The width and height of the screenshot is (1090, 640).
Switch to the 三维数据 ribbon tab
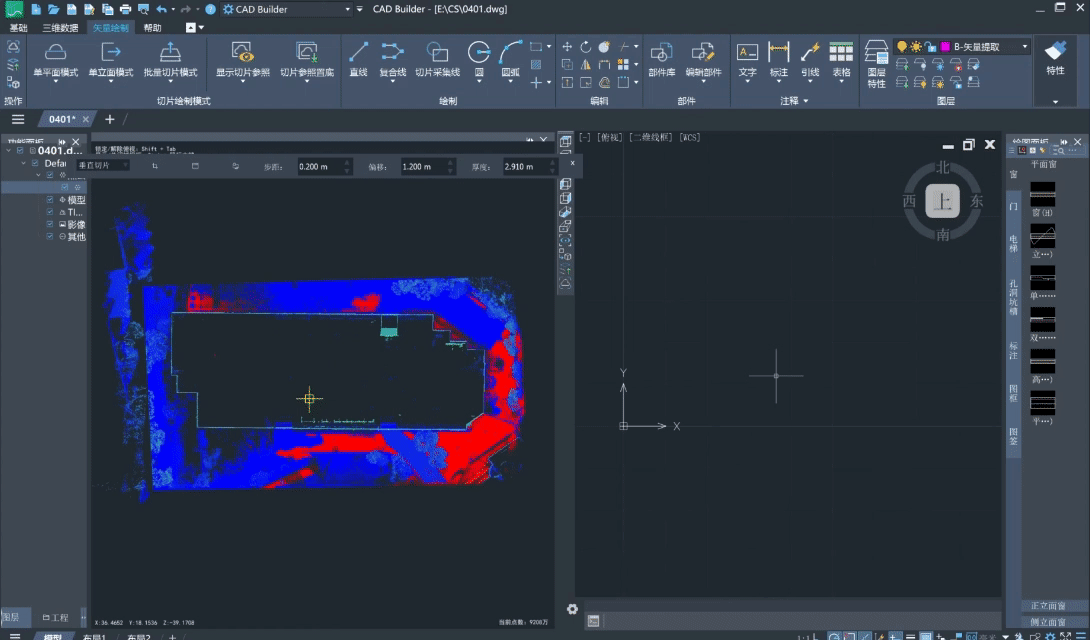point(59,28)
